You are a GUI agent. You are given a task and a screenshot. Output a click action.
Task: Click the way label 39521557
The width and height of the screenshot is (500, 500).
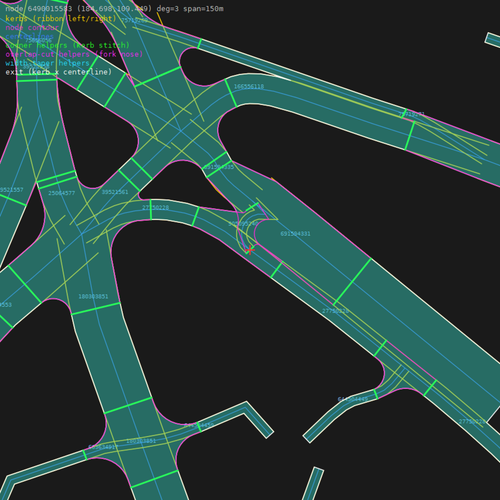[x=11, y=190]
